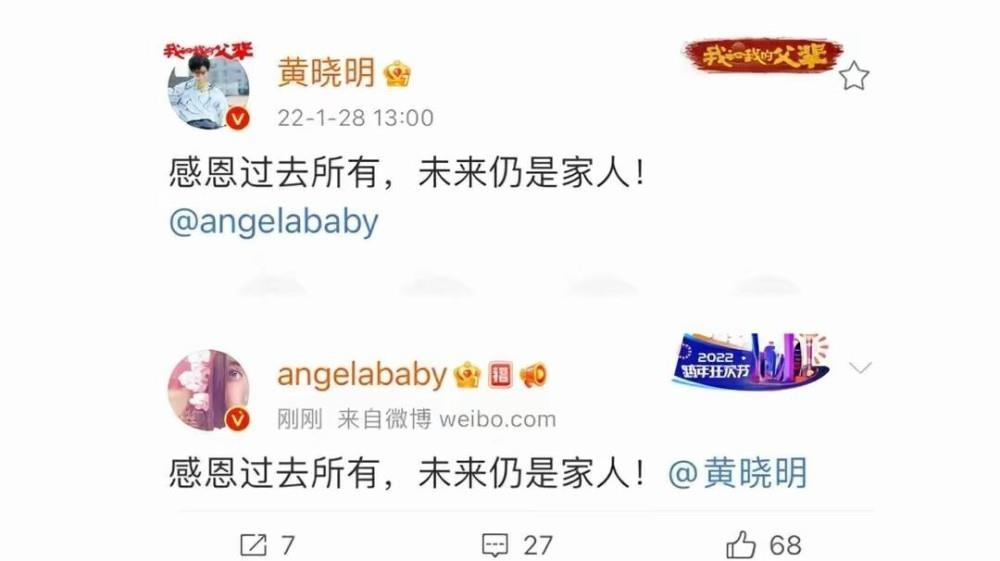
Task: Click the crown membership badge next to 黄晓明
Action: pyautogui.click(x=397, y=75)
